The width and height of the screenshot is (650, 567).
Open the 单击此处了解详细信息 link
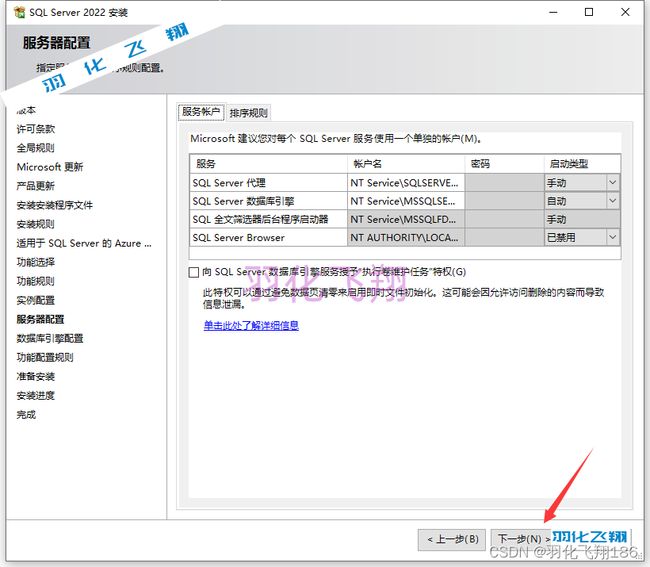(251, 325)
